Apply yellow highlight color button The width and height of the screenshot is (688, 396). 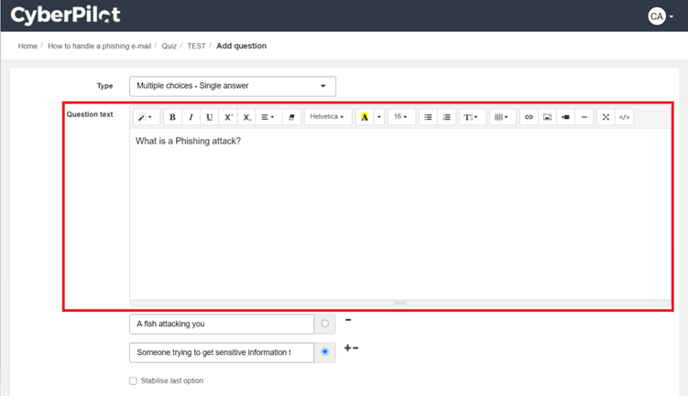click(364, 117)
